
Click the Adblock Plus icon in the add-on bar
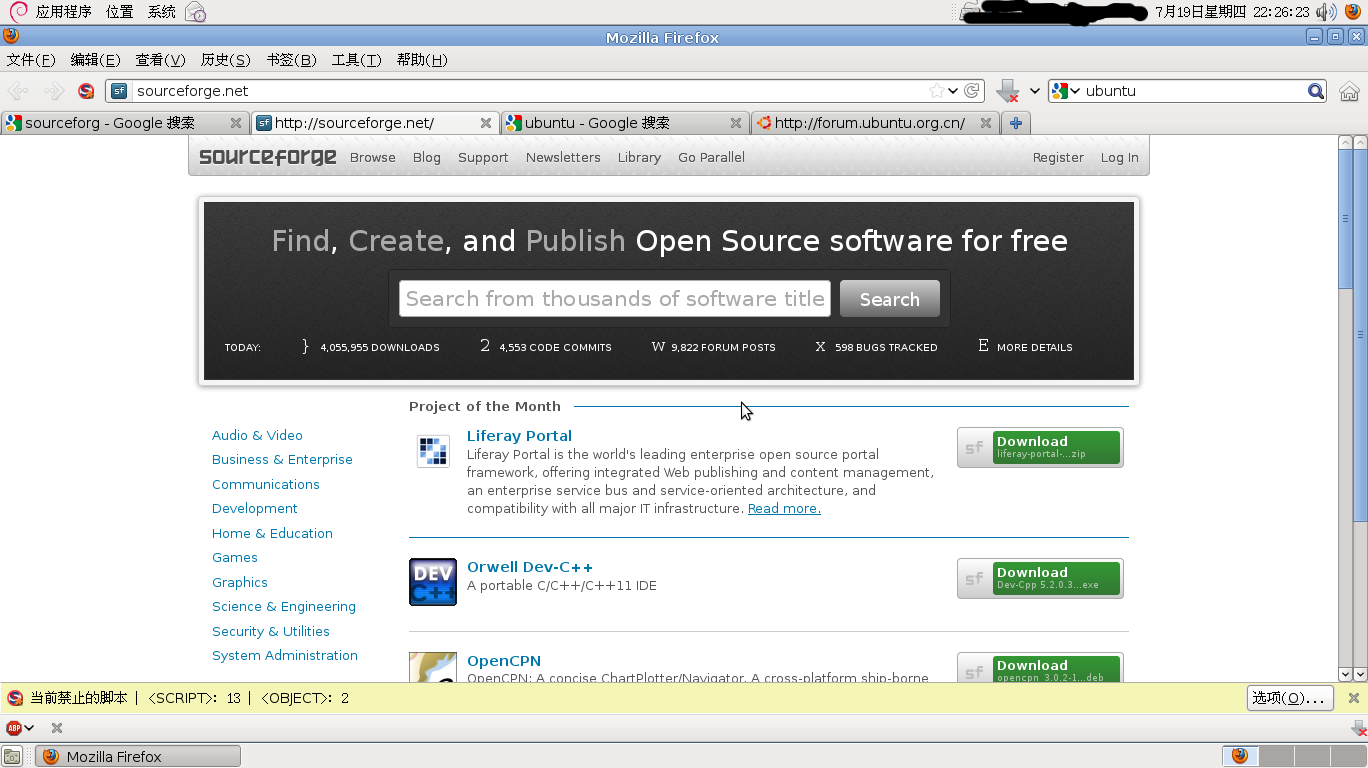(x=14, y=728)
